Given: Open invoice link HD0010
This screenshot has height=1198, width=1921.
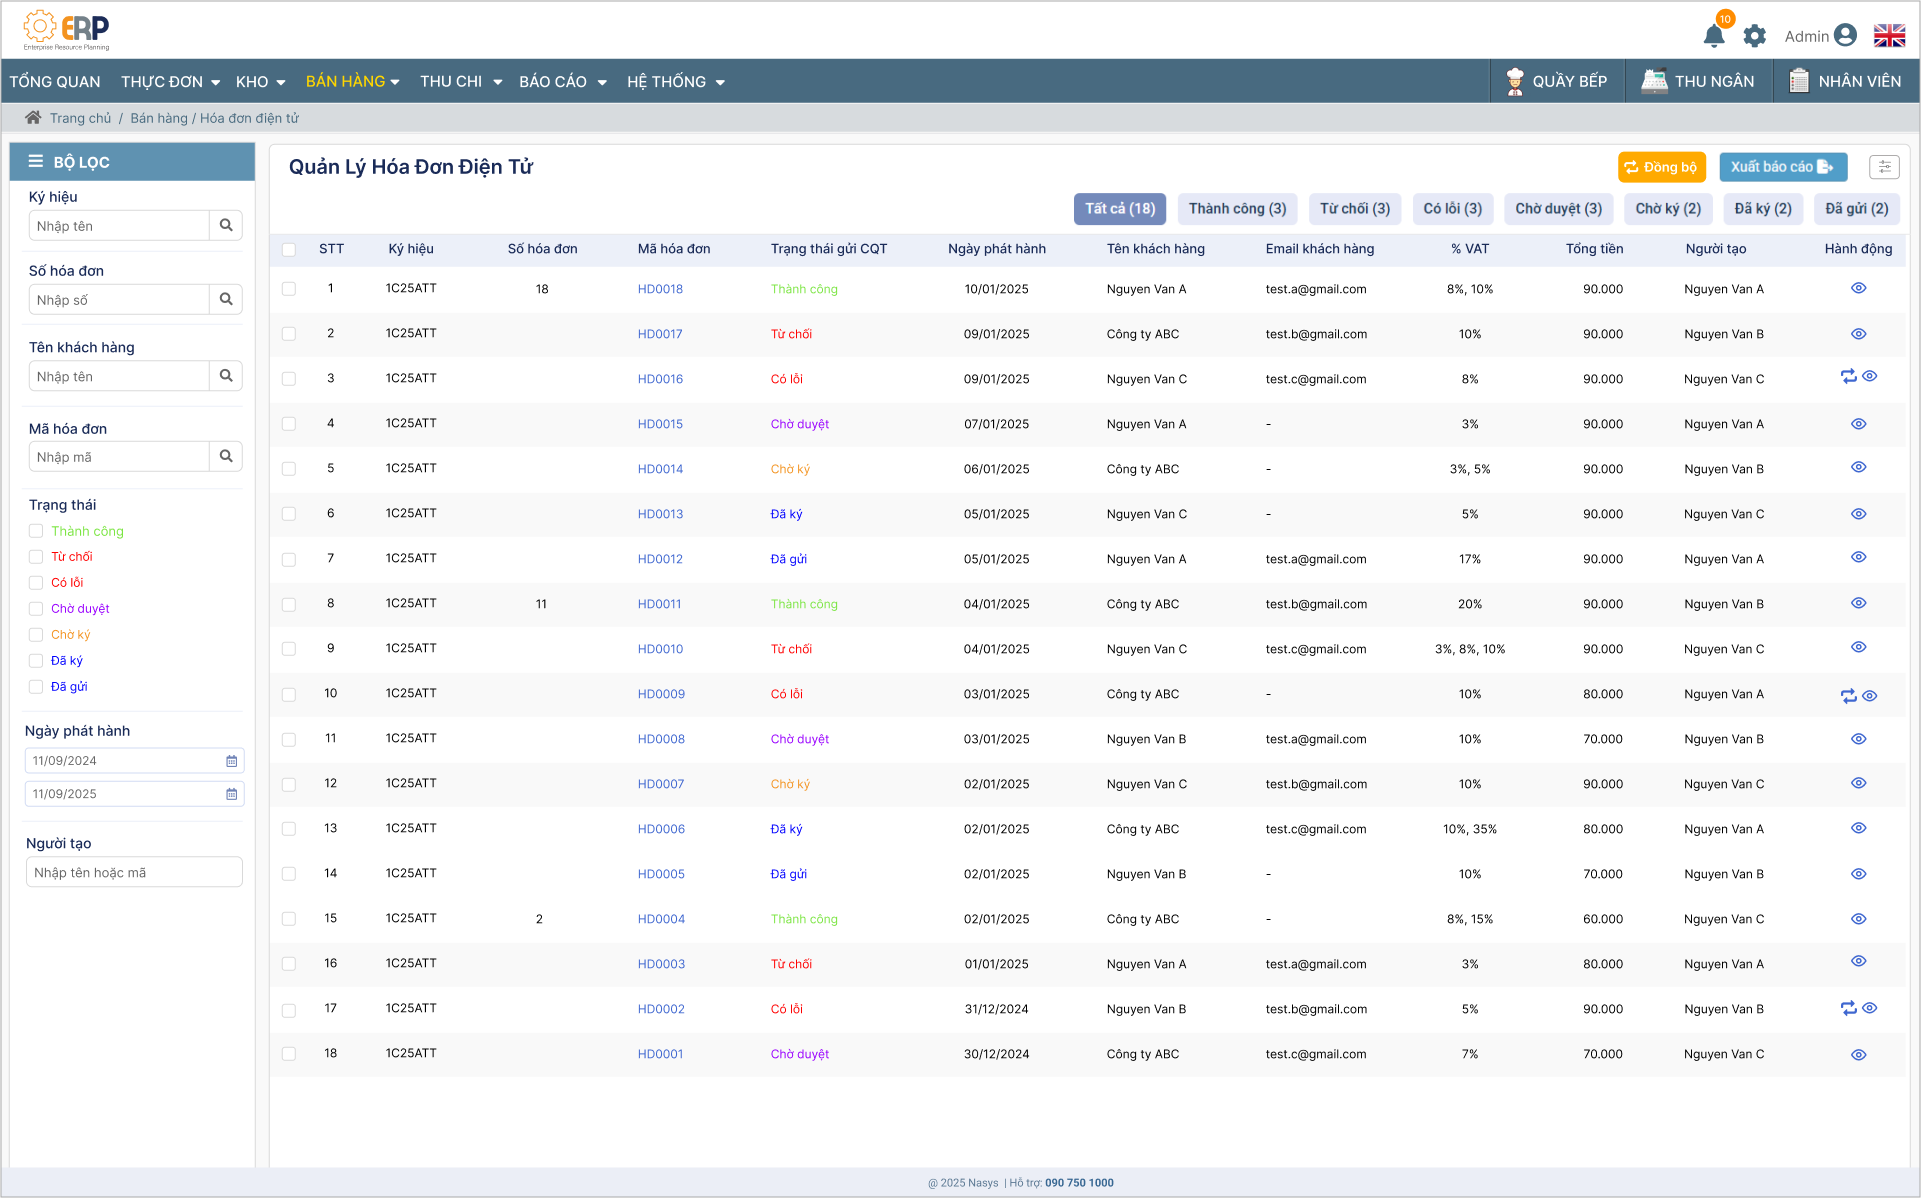Looking at the screenshot, I should pyautogui.click(x=660, y=649).
